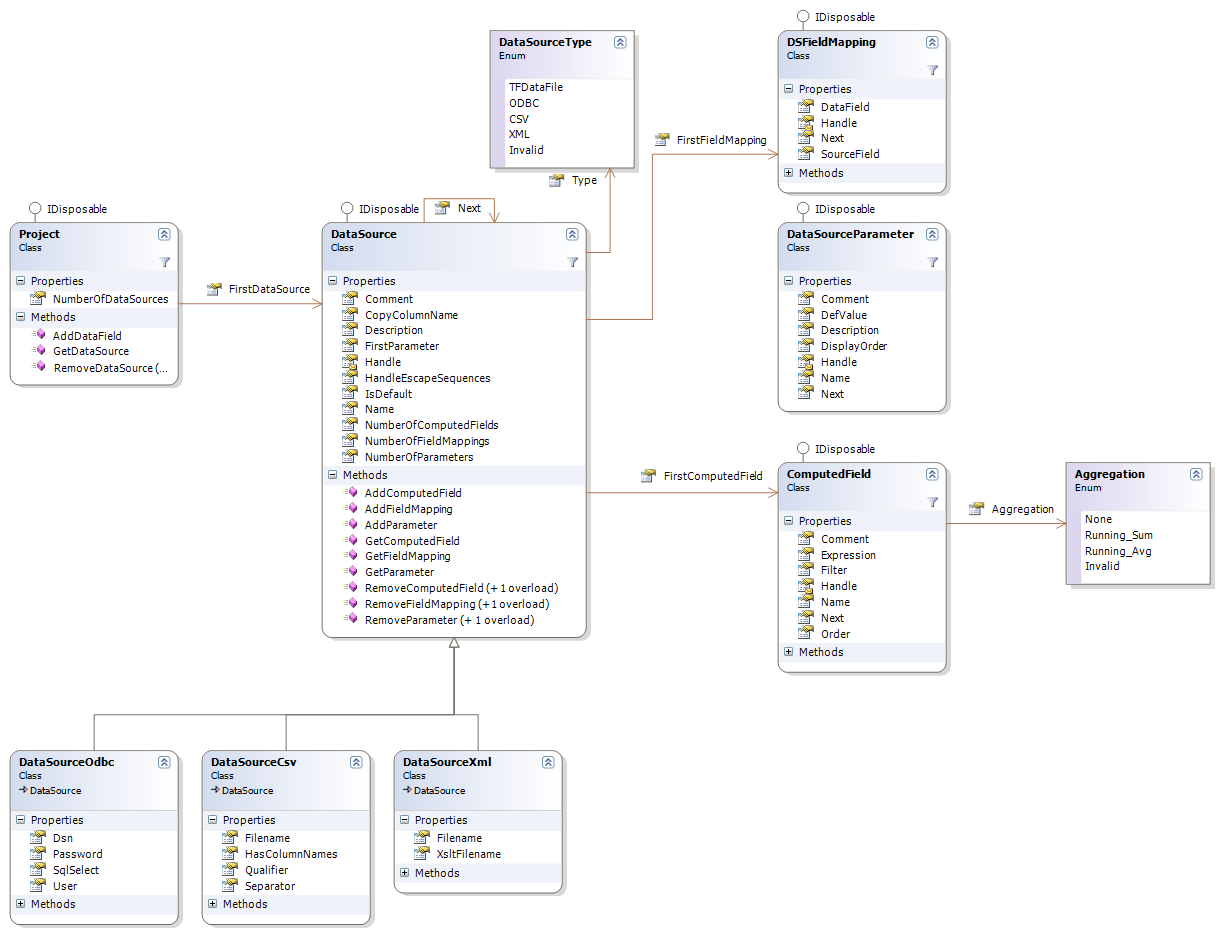The image size is (1219, 933).
Task: Collapse the DataSourceType enum with chevron
Action: pyautogui.click(x=620, y=42)
